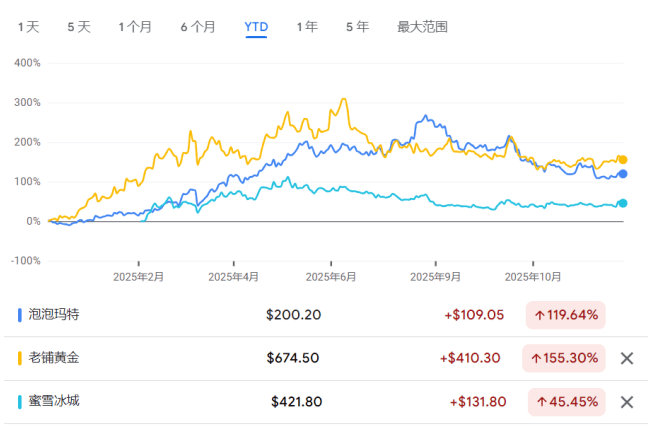Screen dimensions: 652x439
Task: Switch to the 1年 time range
Action: (307, 27)
